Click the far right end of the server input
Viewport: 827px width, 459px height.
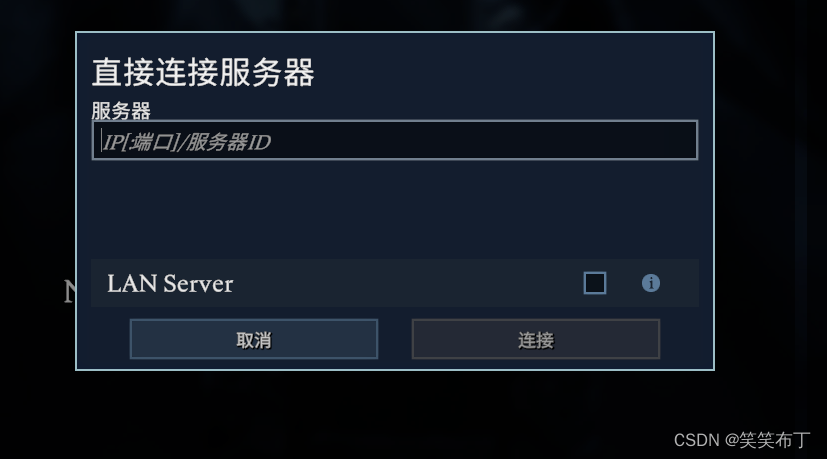click(686, 140)
